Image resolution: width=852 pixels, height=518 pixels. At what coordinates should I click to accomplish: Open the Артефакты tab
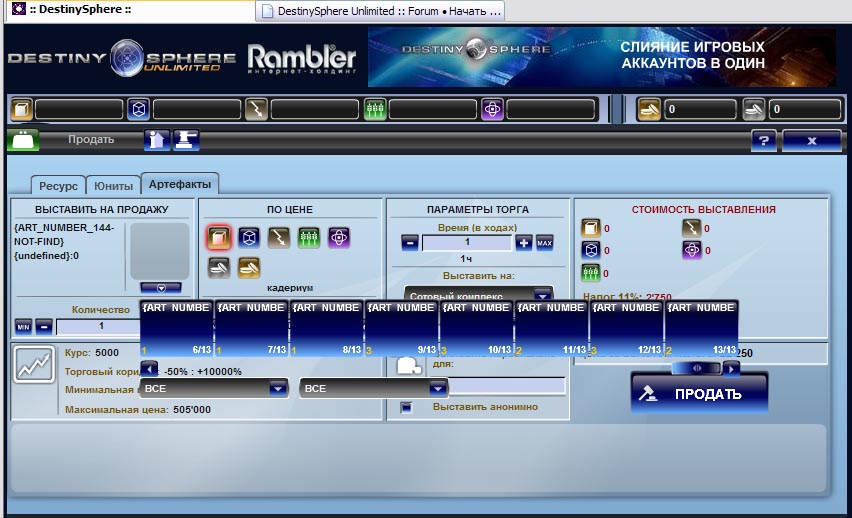[180, 184]
